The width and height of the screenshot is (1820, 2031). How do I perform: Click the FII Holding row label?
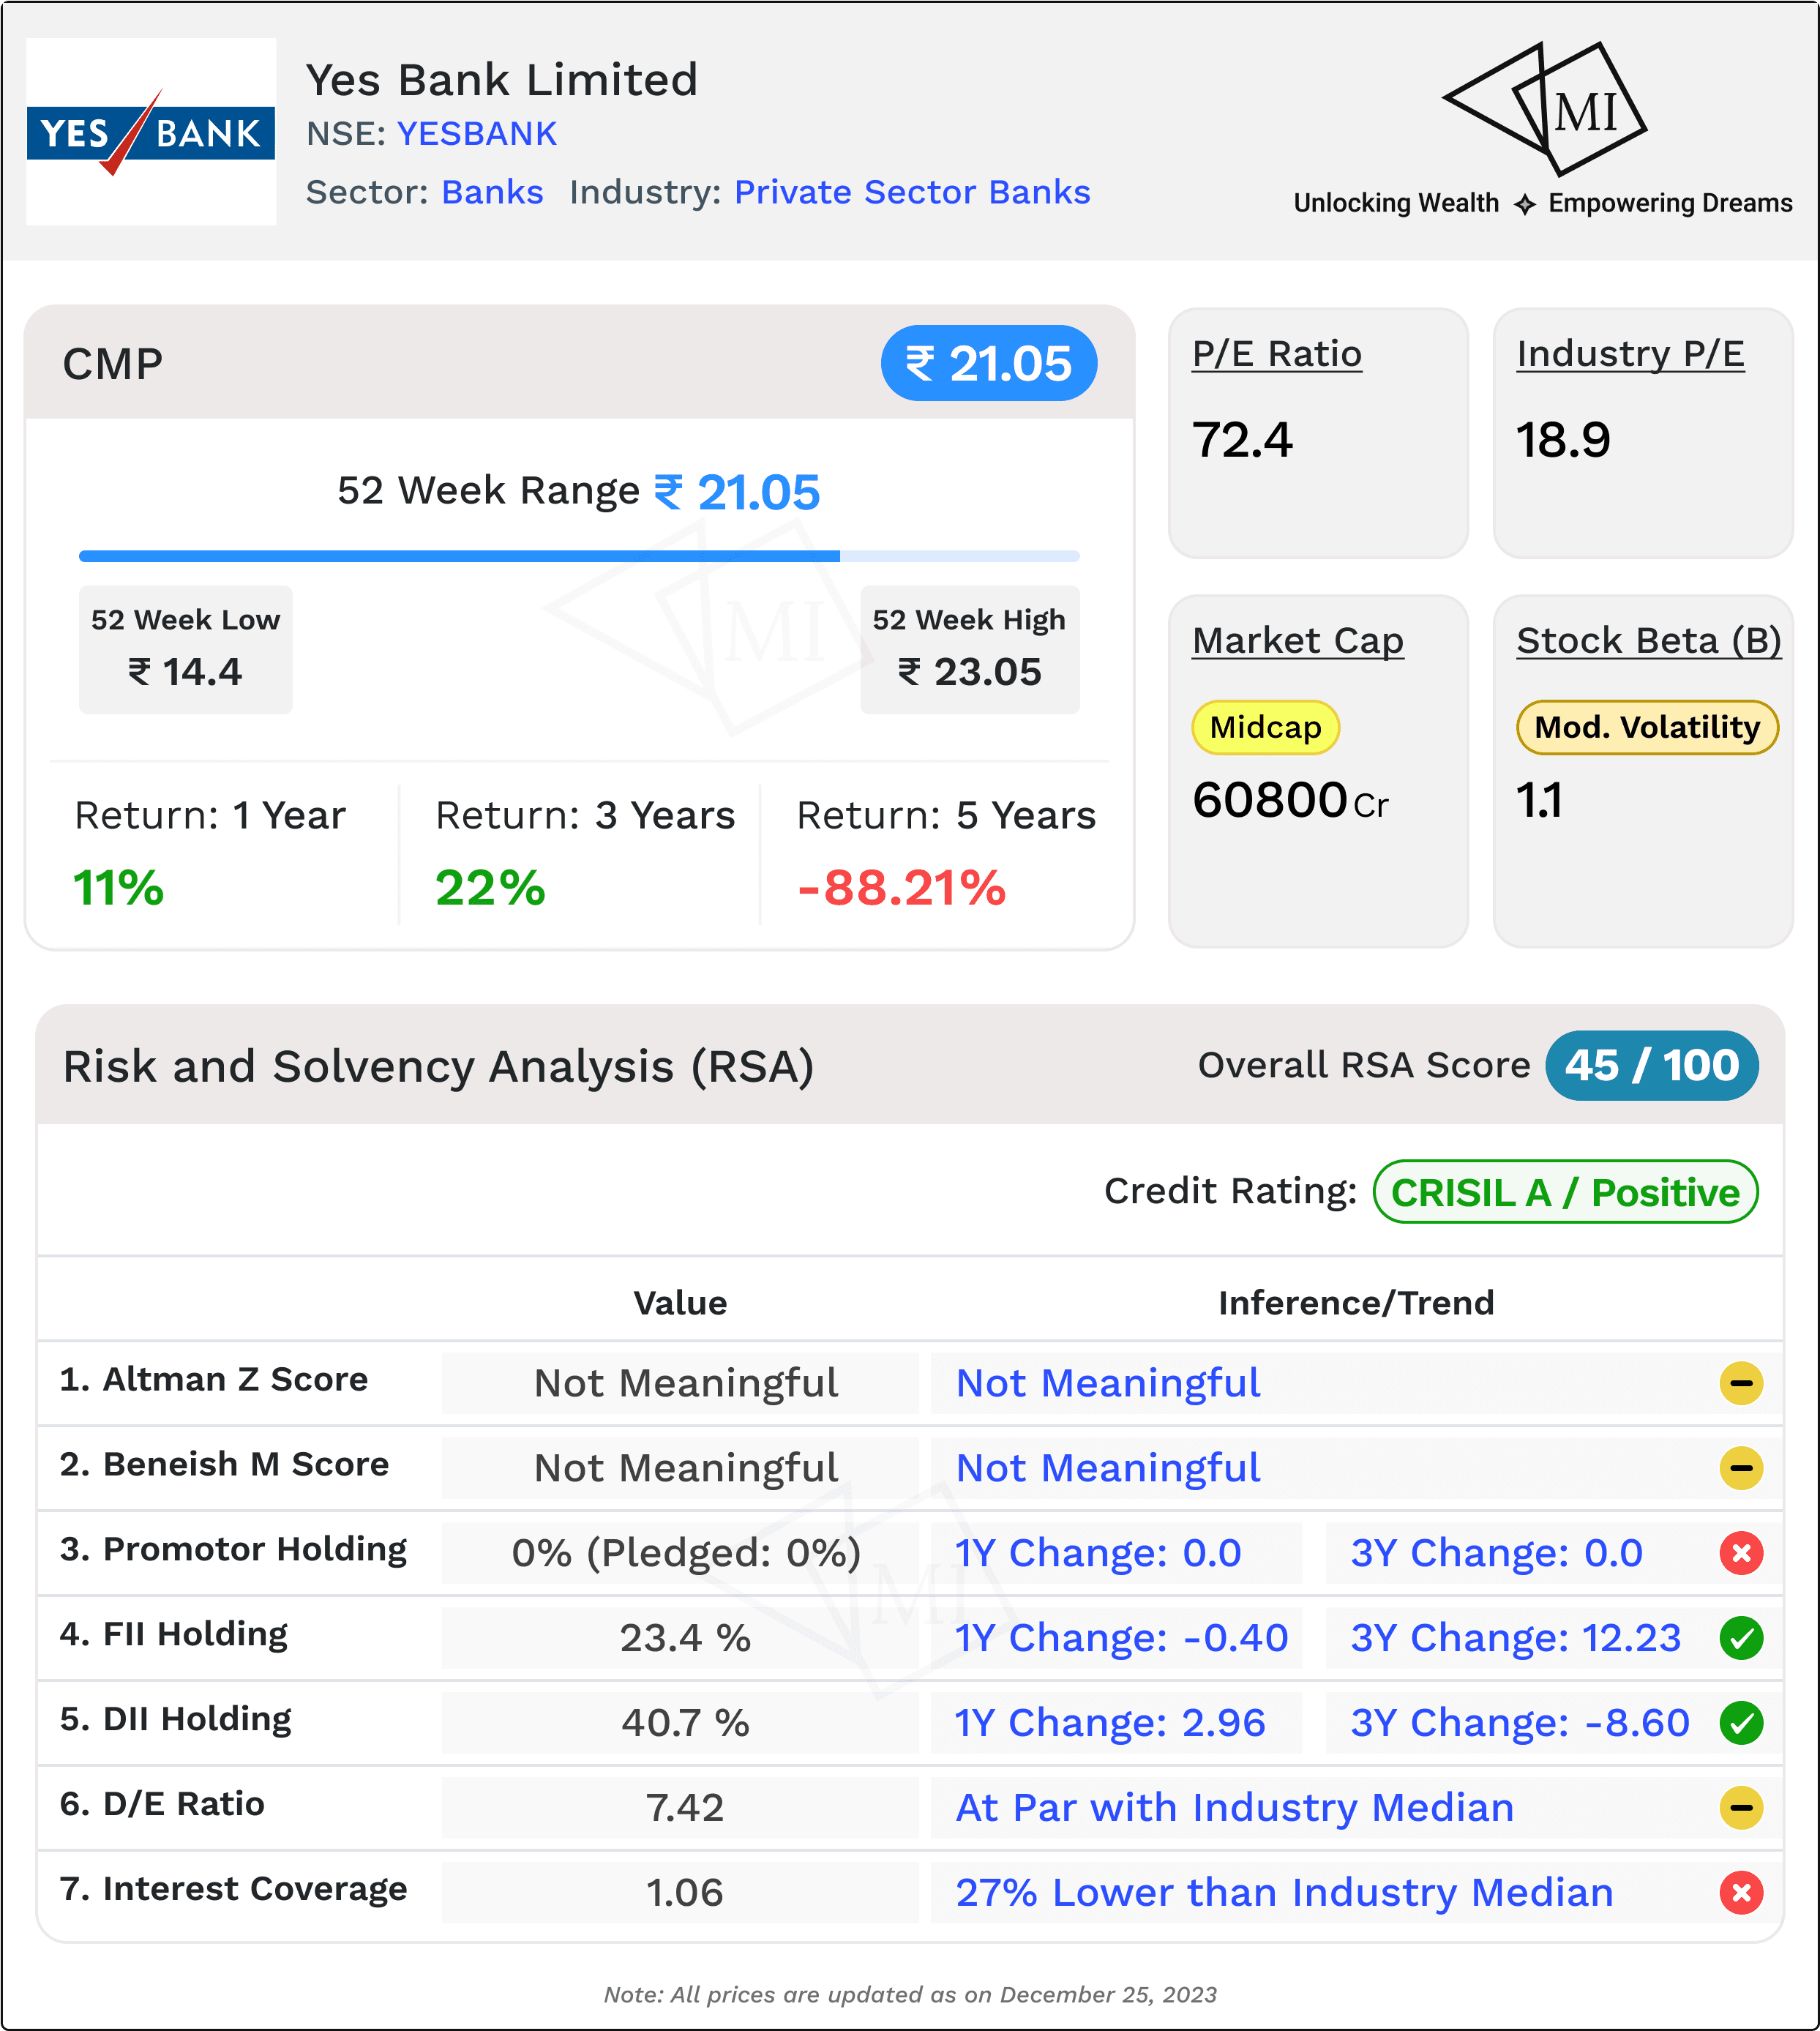[x=174, y=1634]
